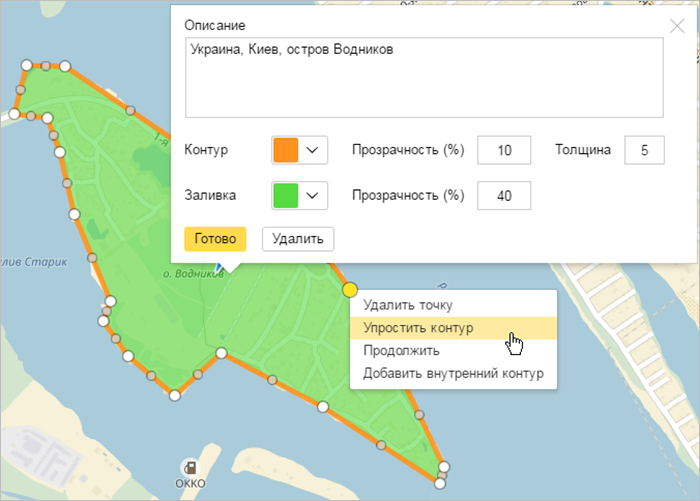
Task: Click the OKKO gas station map icon
Action: click(189, 467)
